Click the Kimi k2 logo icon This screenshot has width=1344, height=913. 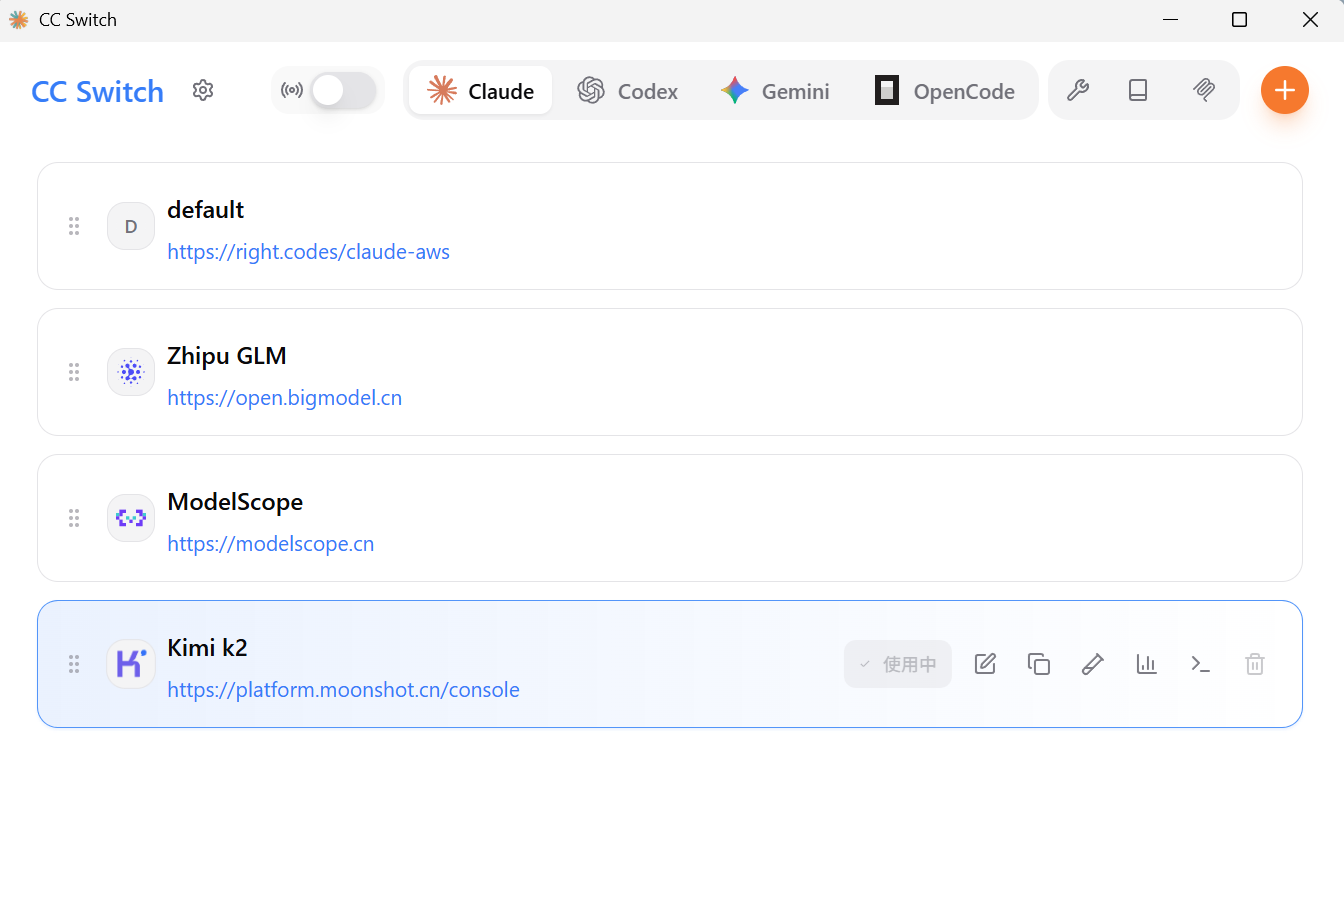pos(131,664)
